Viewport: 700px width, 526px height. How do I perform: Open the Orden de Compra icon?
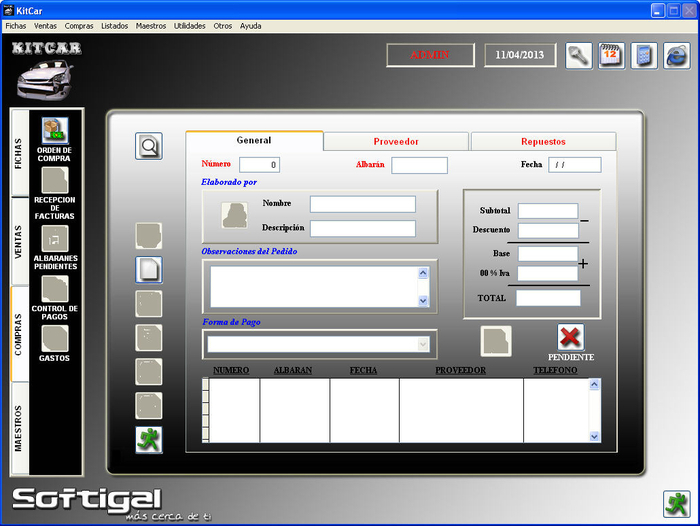pos(55,130)
